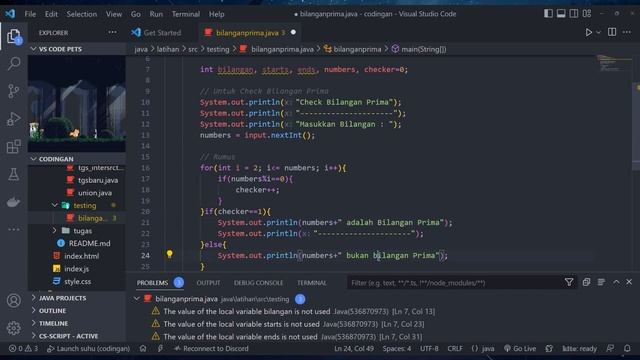Collapse the CODINGAN folder section
Viewport: 640px width, 360px height.
(x=77, y=159)
